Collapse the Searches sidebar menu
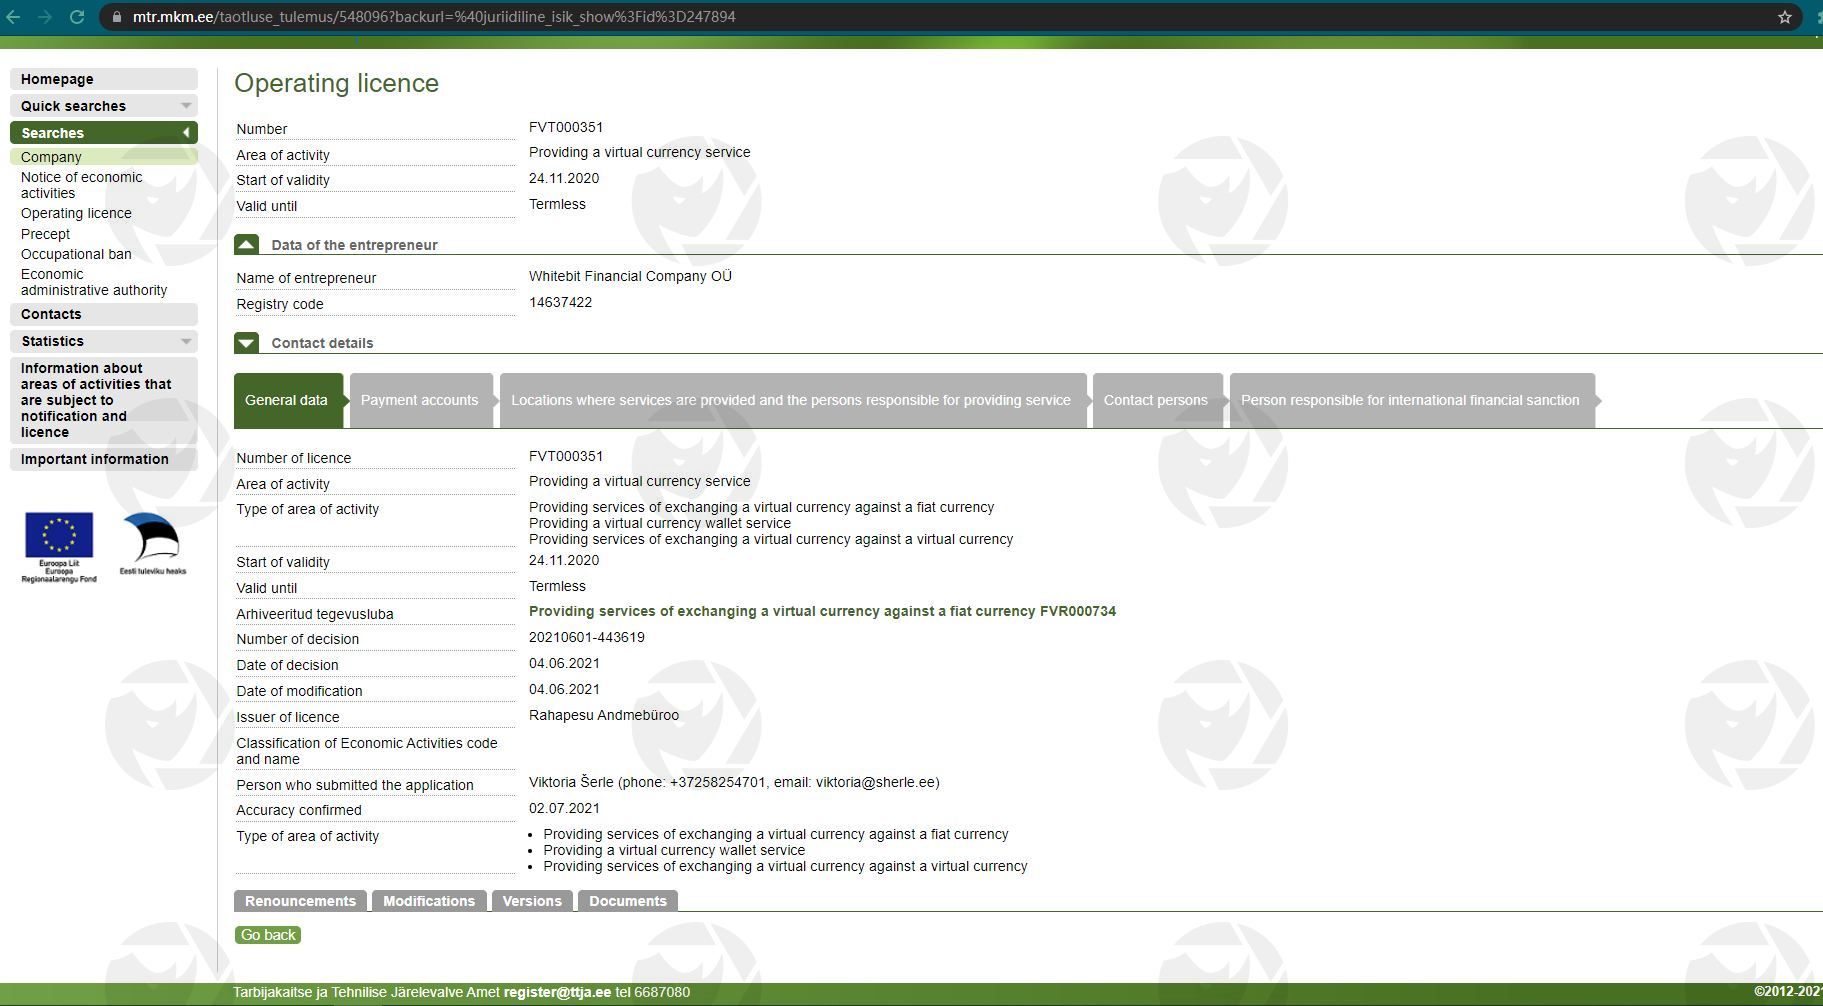The height and width of the screenshot is (1006, 1823). coord(185,133)
